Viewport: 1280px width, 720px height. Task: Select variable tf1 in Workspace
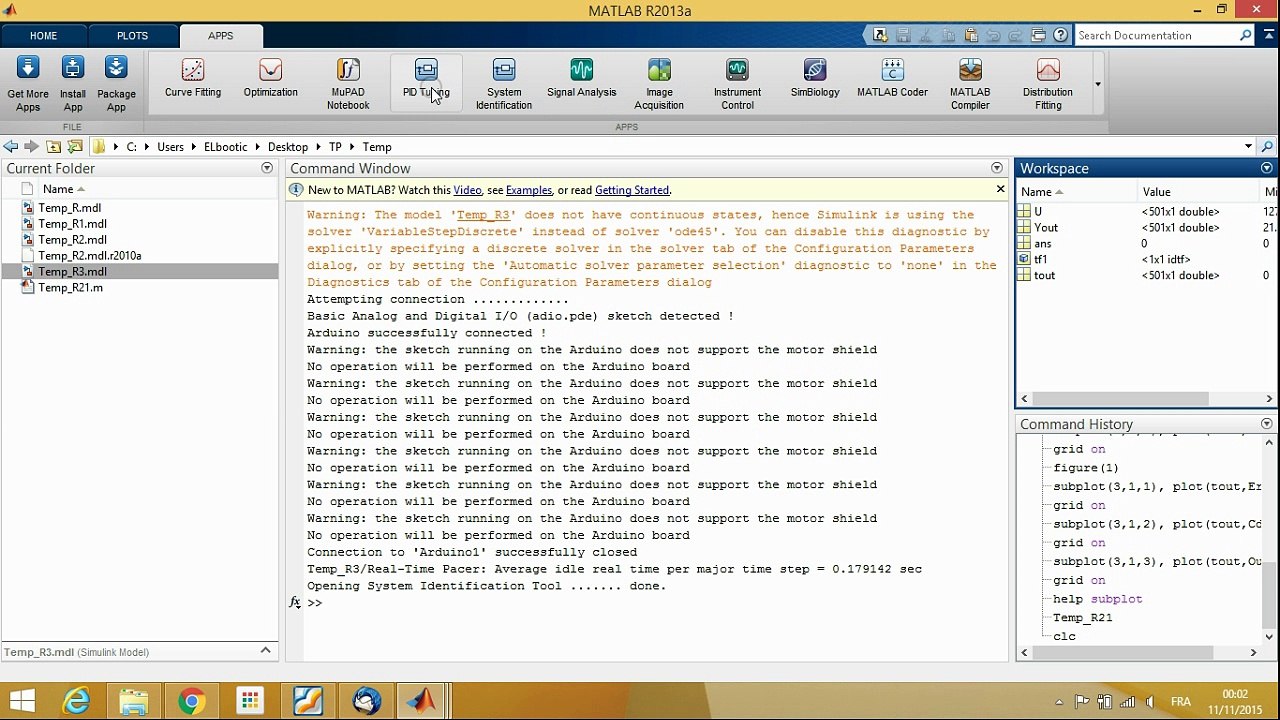(1041, 260)
